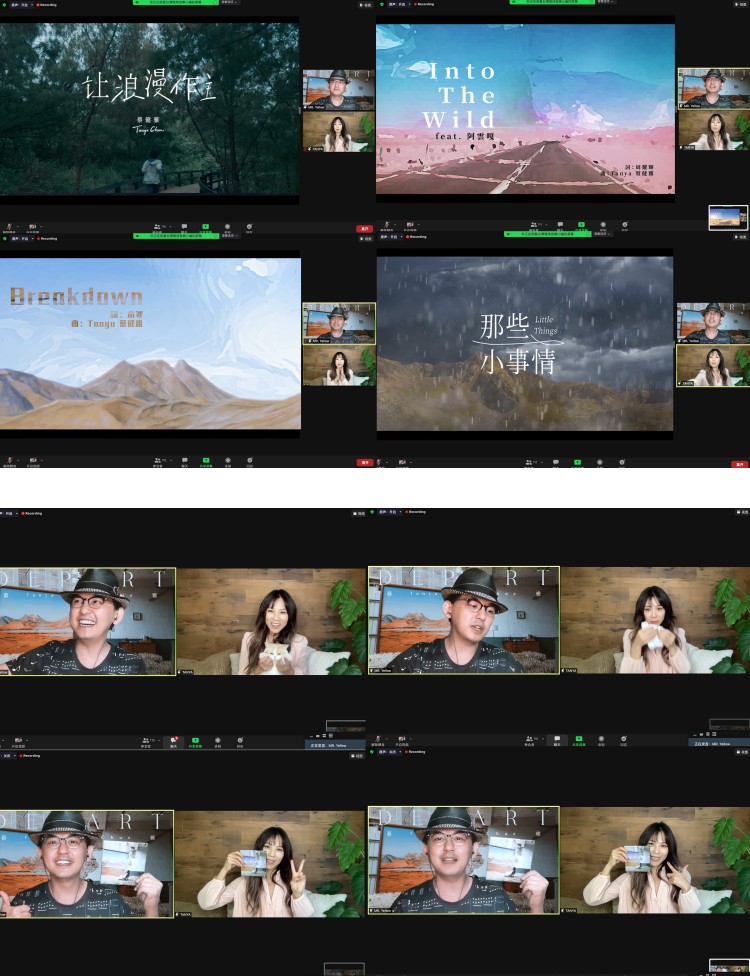Click green share screen icon under cat video
This screenshot has width=750, height=976.
[195, 741]
